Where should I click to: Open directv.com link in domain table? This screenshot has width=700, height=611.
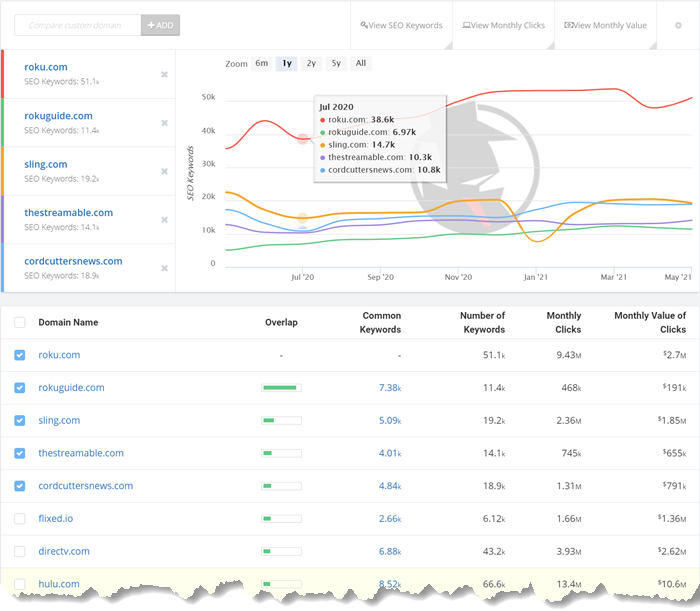pos(64,551)
